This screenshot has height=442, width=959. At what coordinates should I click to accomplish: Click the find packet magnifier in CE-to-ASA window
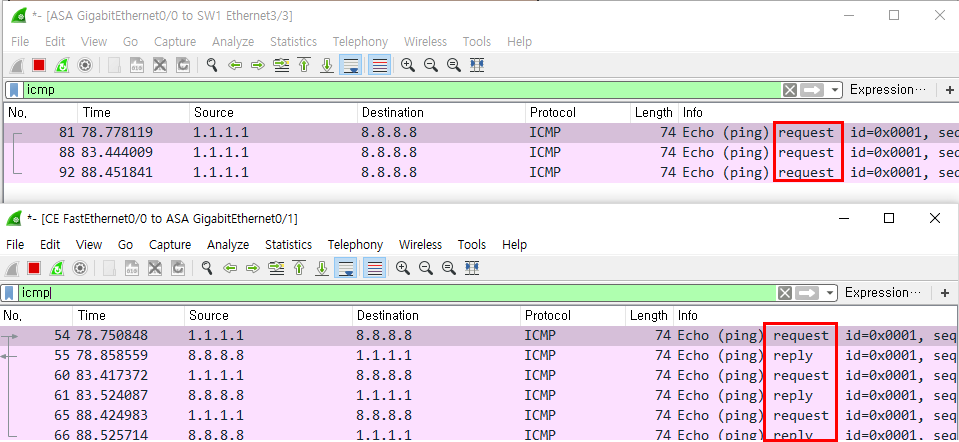207,268
